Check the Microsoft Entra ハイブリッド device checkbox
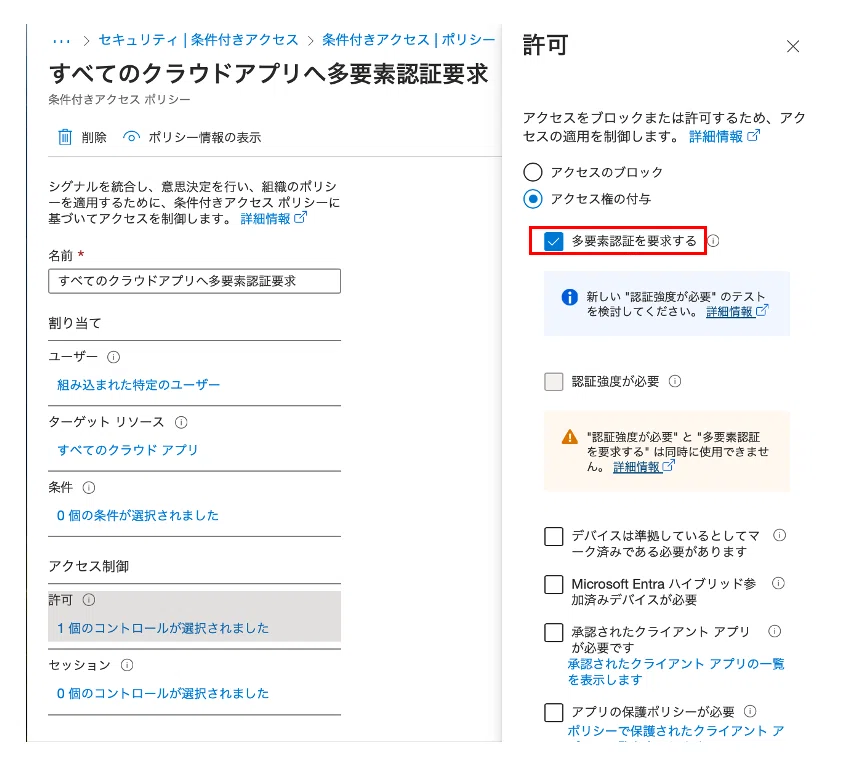 click(x=554, y=585)
